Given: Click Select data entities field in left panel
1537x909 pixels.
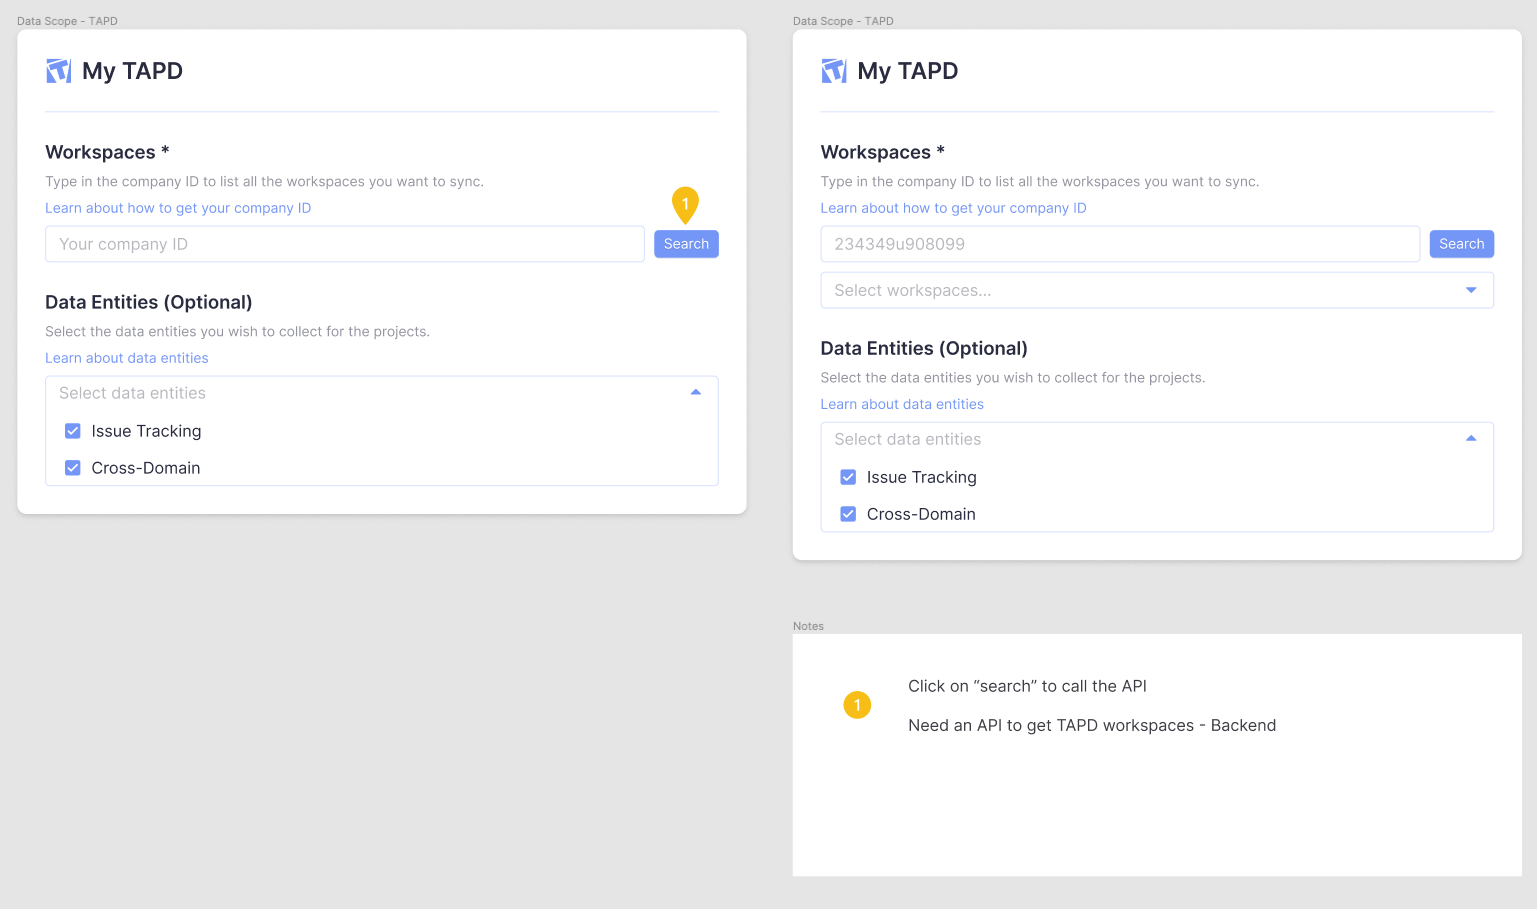Looking at the screenshot, I should (382, 393).
